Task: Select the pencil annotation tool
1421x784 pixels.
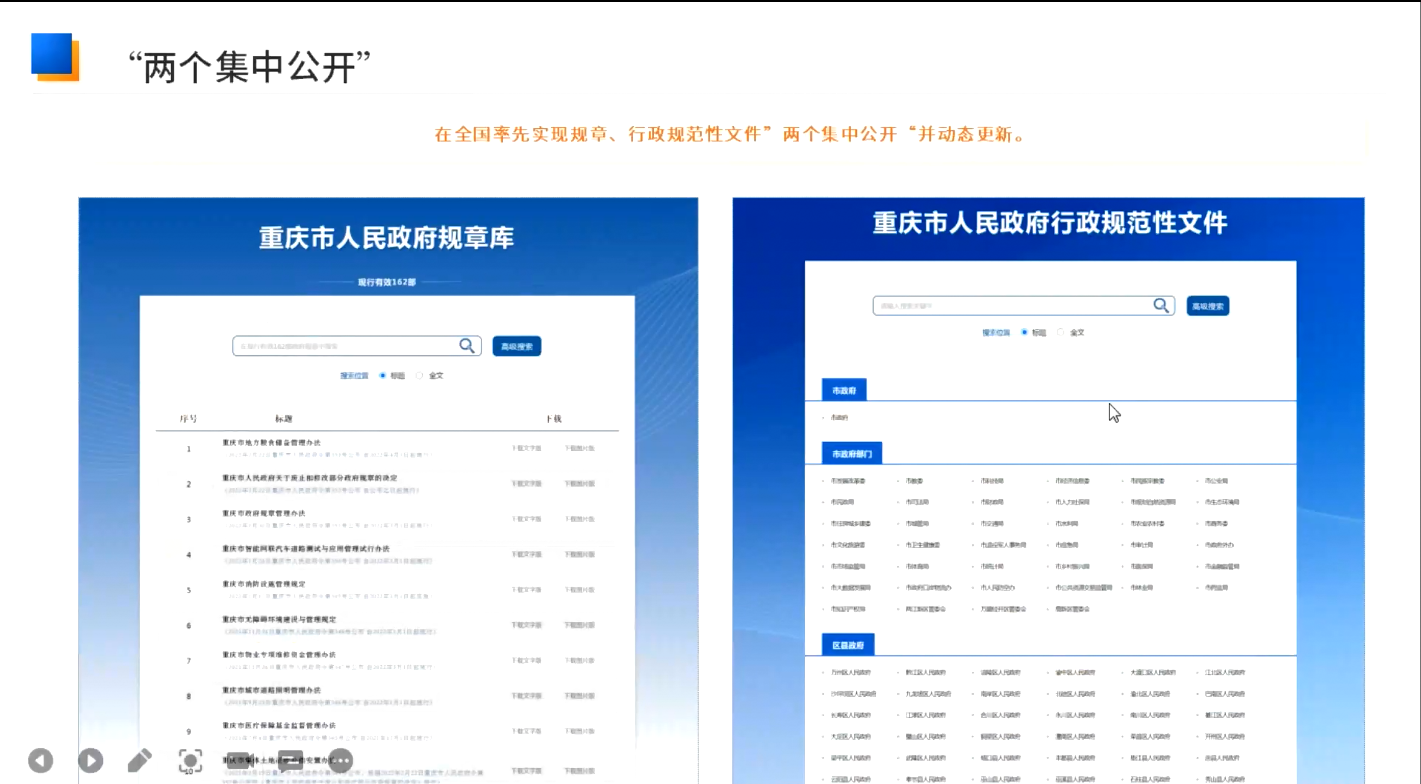Action: [140, 760]
